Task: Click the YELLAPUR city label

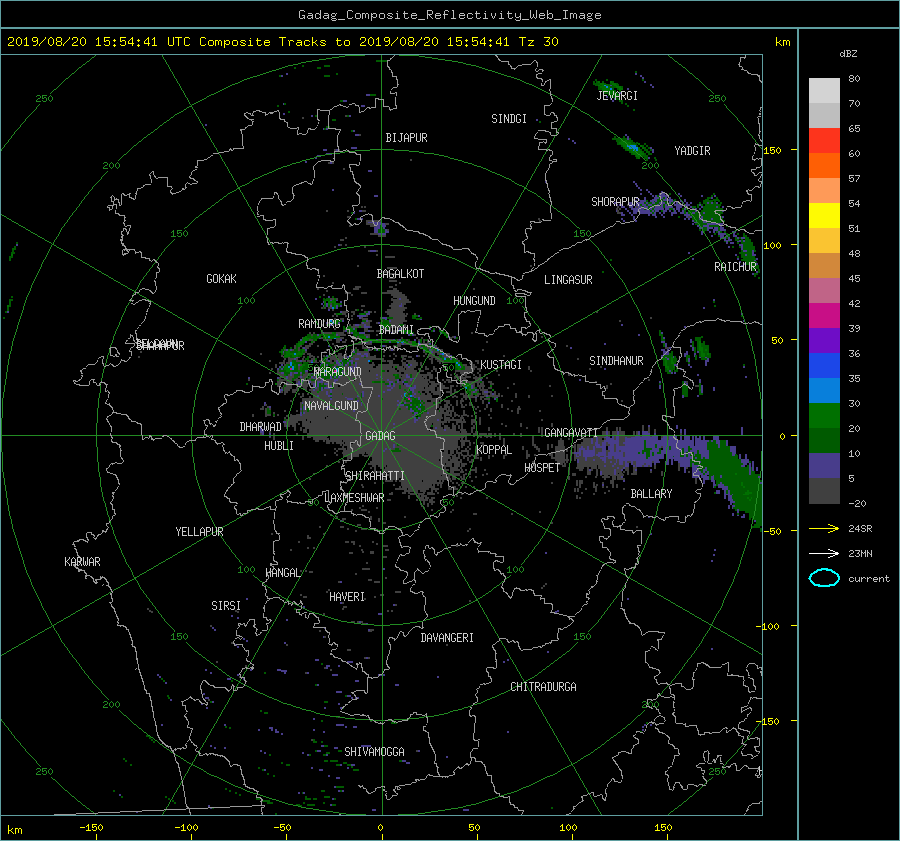Action: (x=199, y=532)
